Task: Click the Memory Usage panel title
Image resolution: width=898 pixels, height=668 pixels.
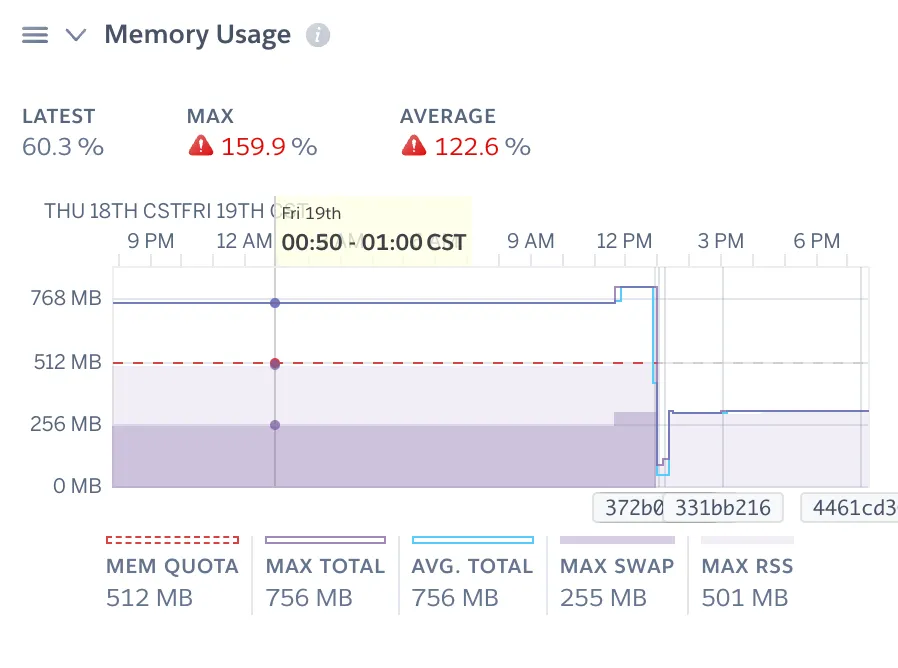Action: [x=197, y=35]
